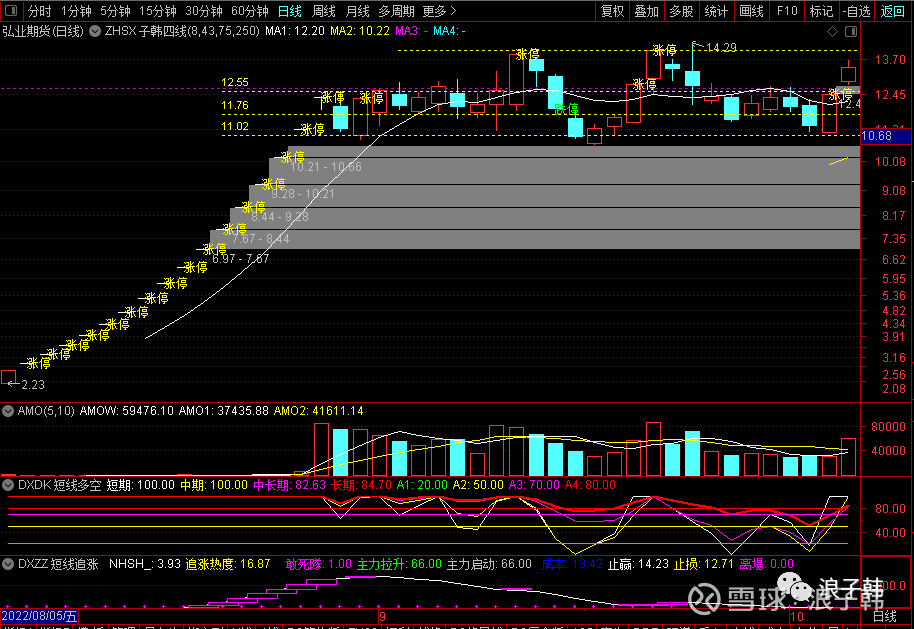Open the 统计 statistics tool
This screenshot has height=629, width=914.
716,12
